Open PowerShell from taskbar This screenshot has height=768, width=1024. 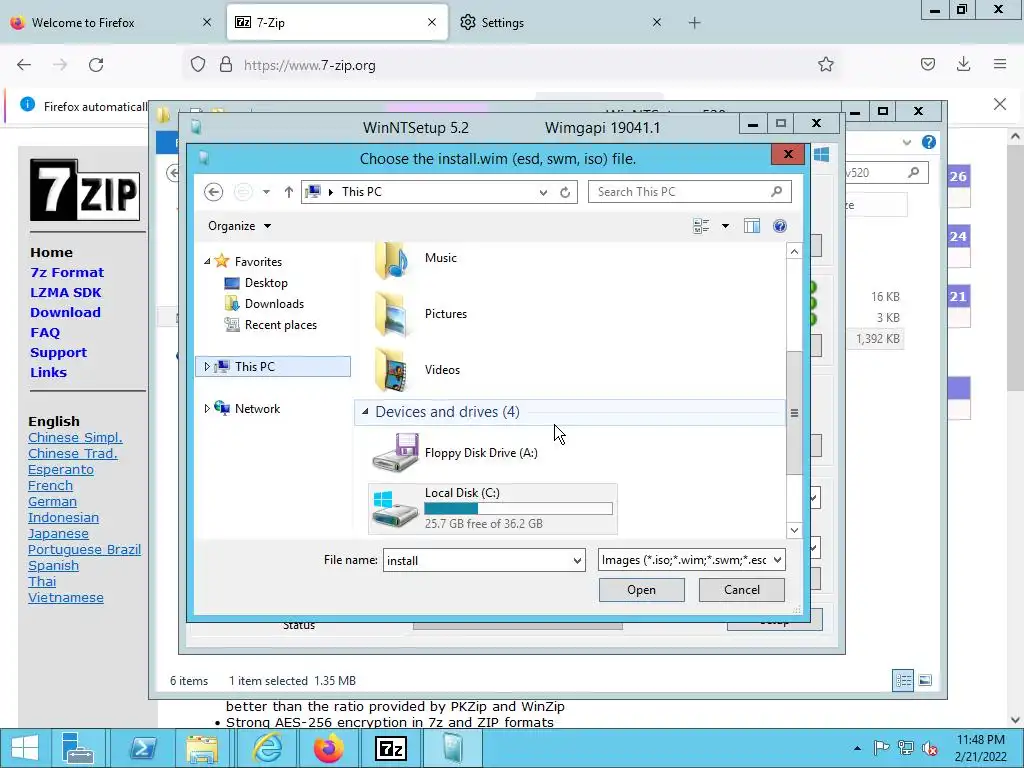point(141,748)
